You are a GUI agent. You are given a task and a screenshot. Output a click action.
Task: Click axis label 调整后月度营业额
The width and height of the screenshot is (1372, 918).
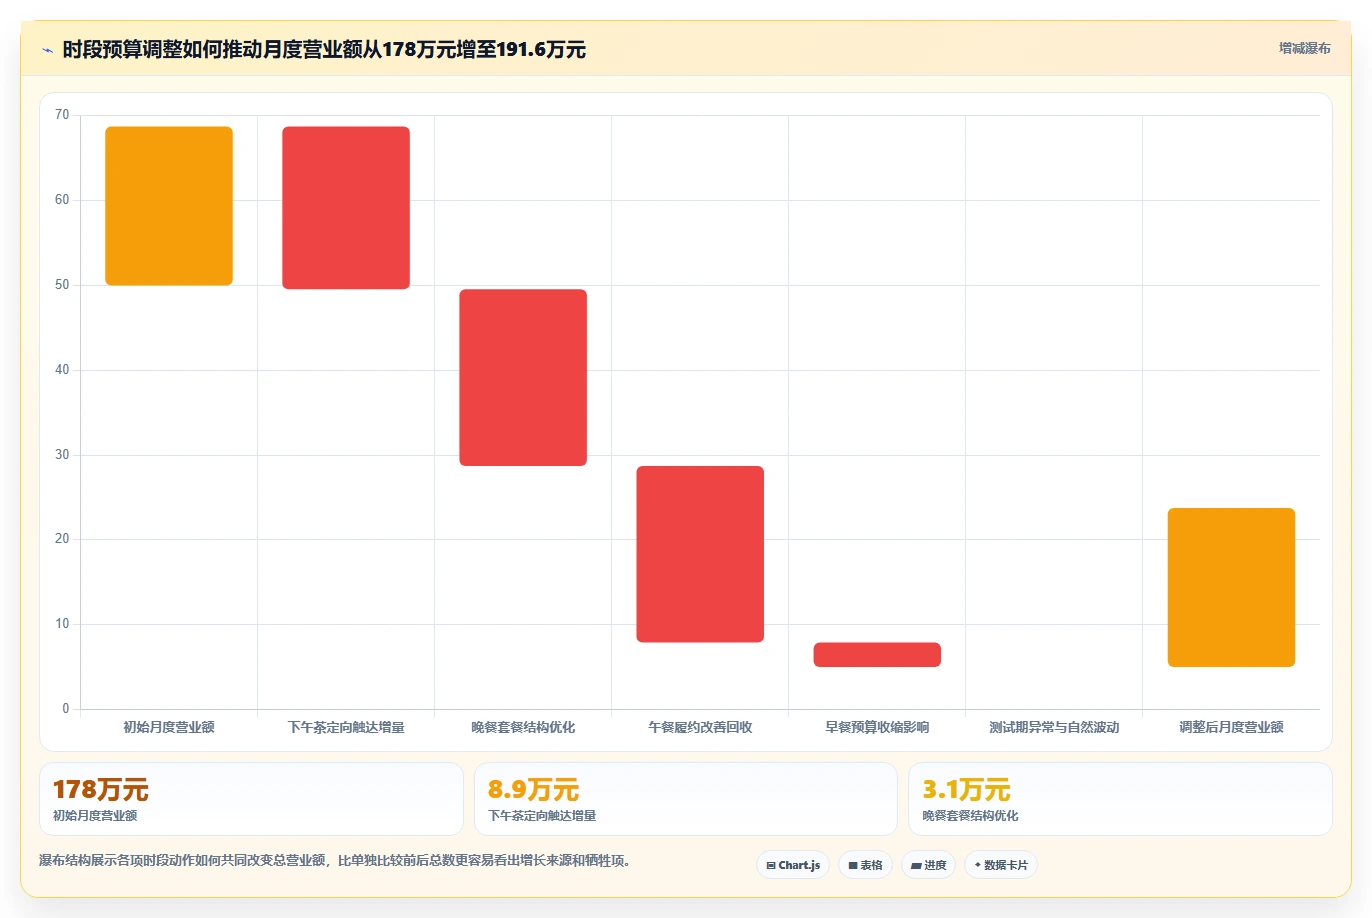click(1231, 727)
